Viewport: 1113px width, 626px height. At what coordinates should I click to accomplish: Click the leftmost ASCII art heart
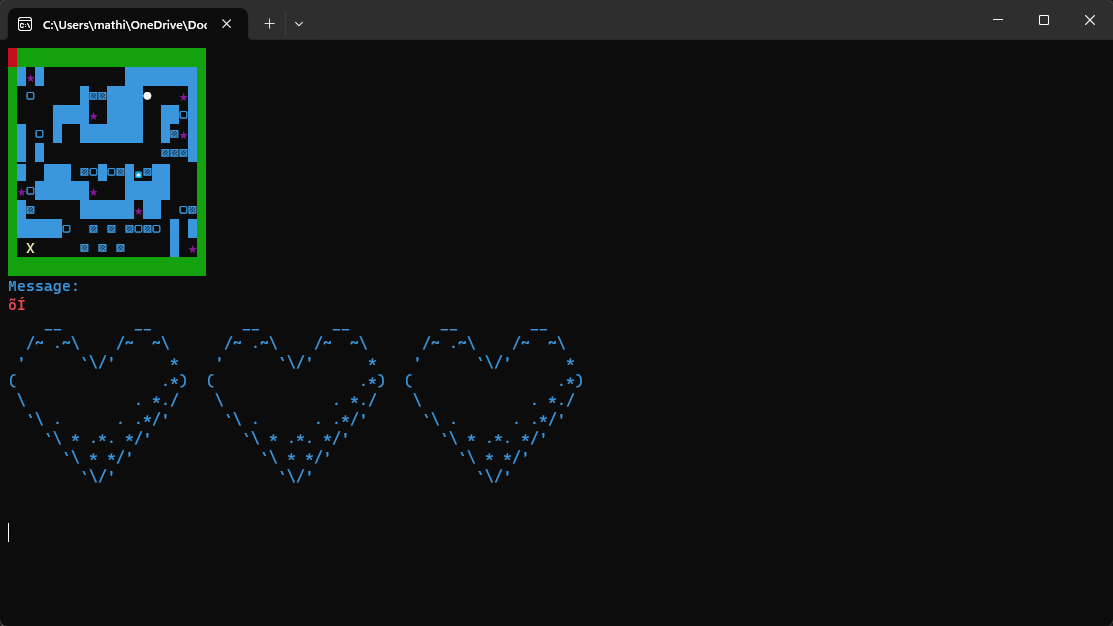pyautogui.click(x=95, y=400)
